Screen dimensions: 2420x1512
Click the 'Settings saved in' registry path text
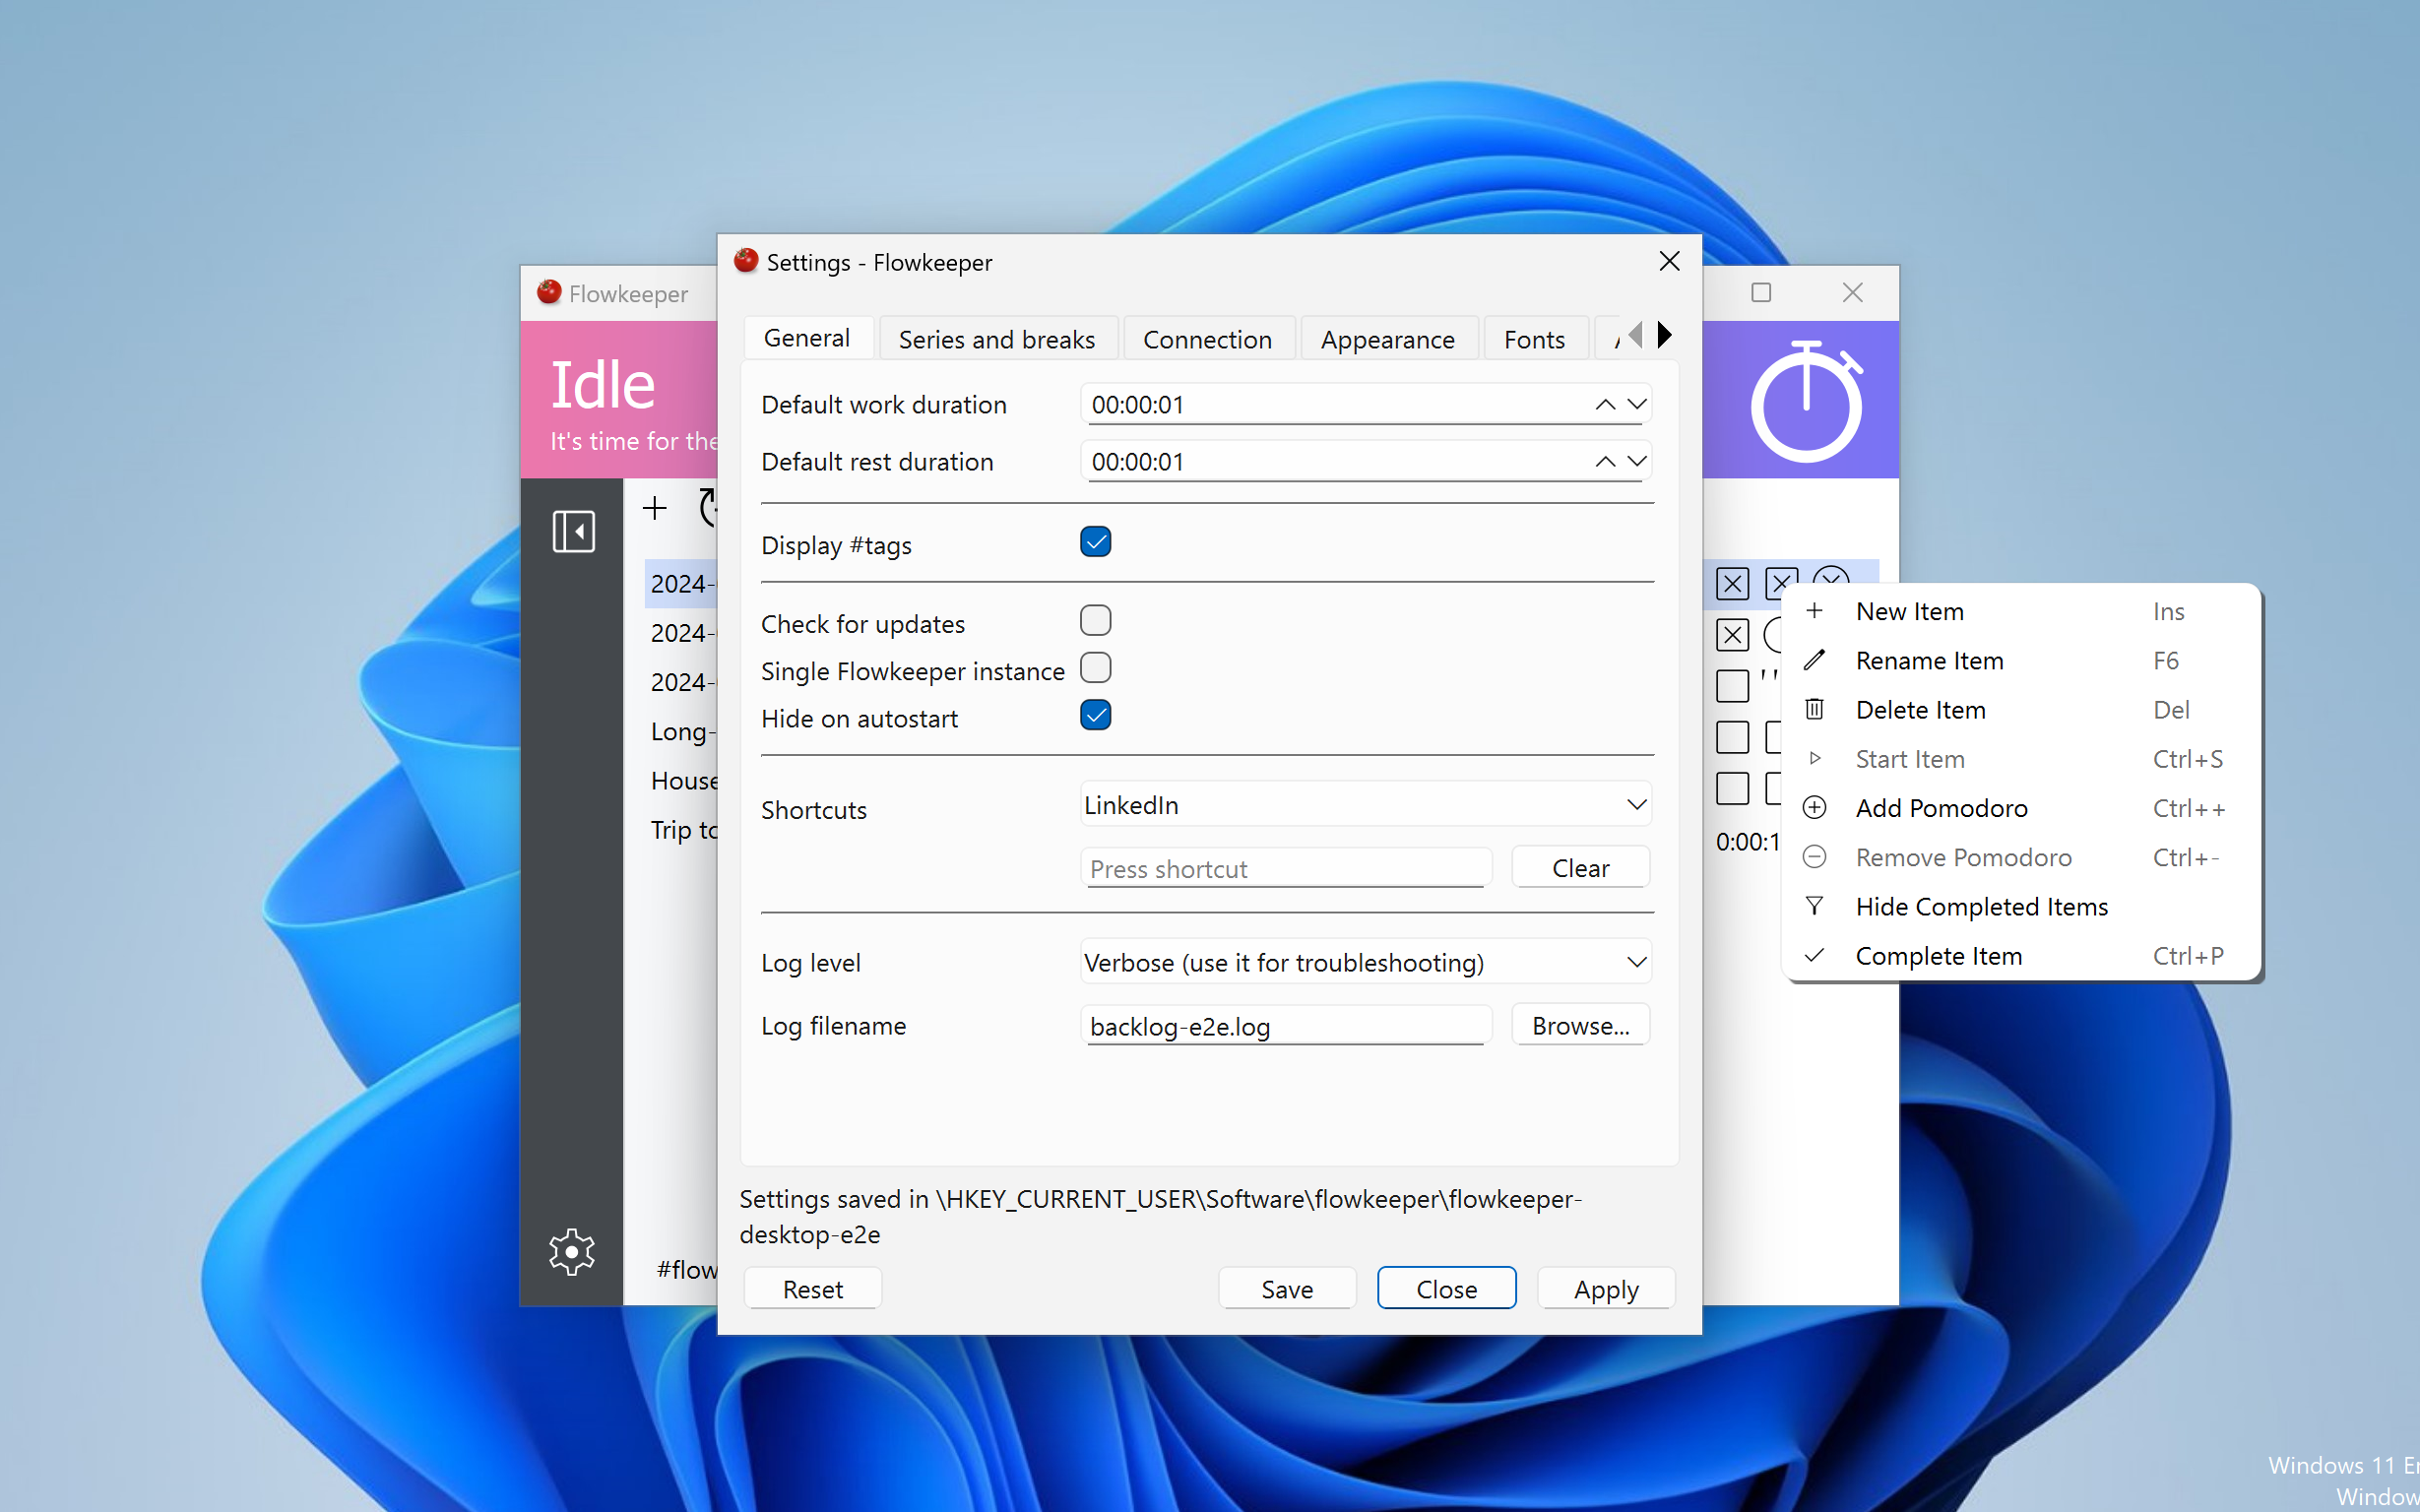coord(1160,1217)
